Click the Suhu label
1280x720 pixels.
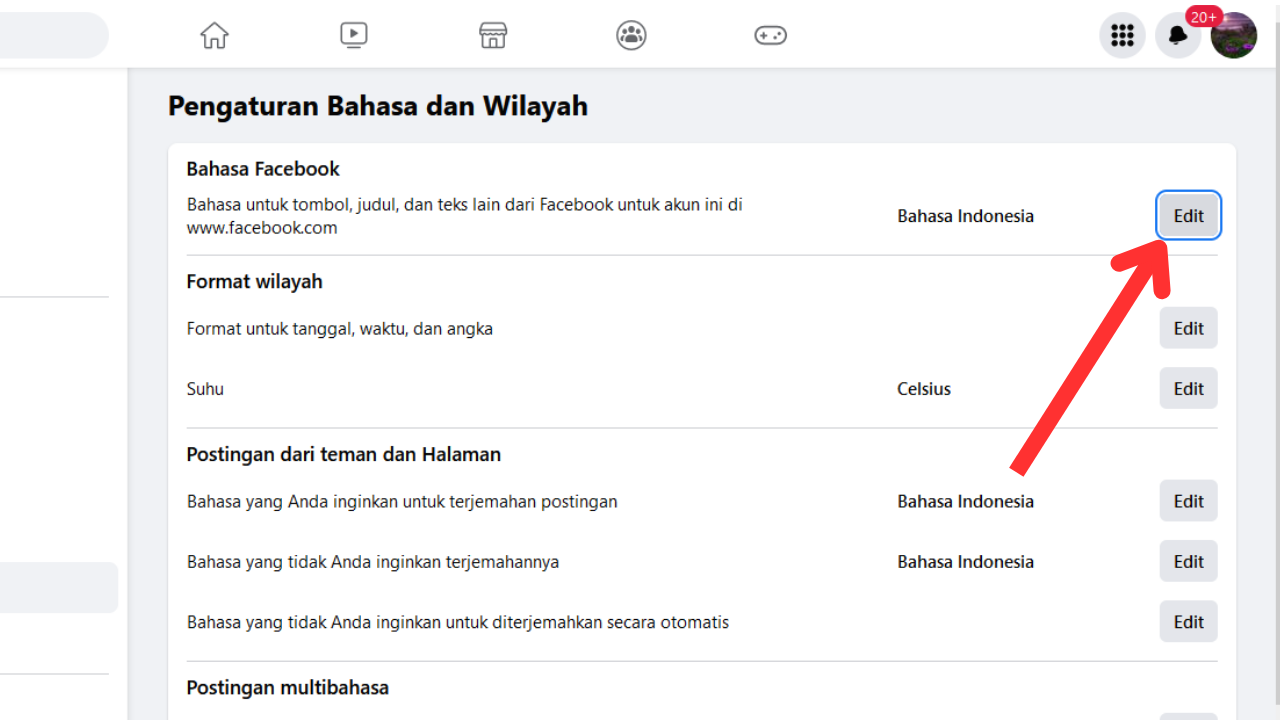pos(205,389)
